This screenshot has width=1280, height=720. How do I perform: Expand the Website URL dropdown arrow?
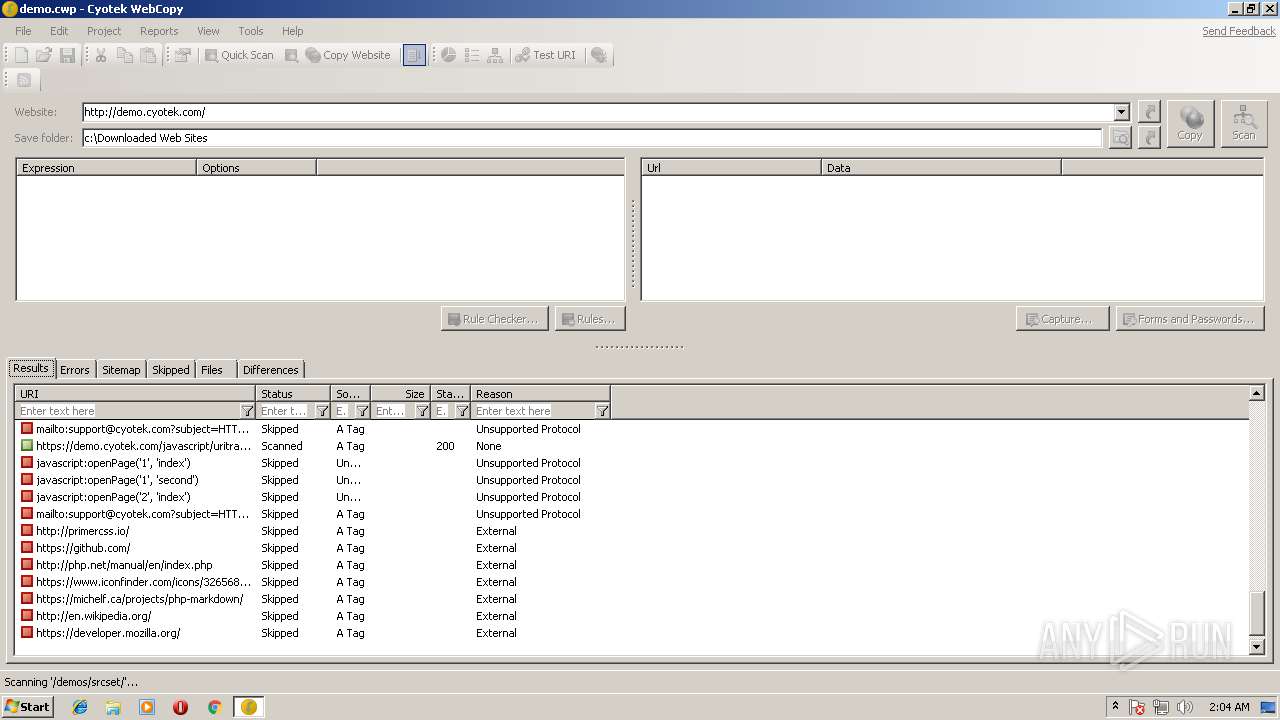click(x=1121, y=112)
